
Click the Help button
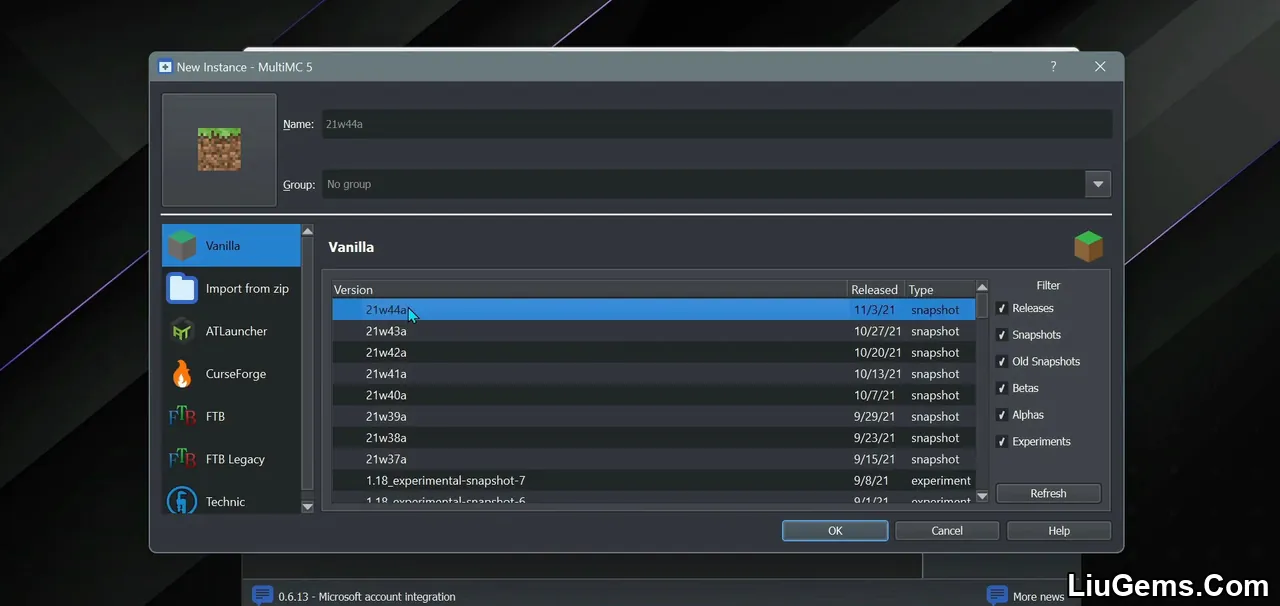click(x=1059, y=531)
